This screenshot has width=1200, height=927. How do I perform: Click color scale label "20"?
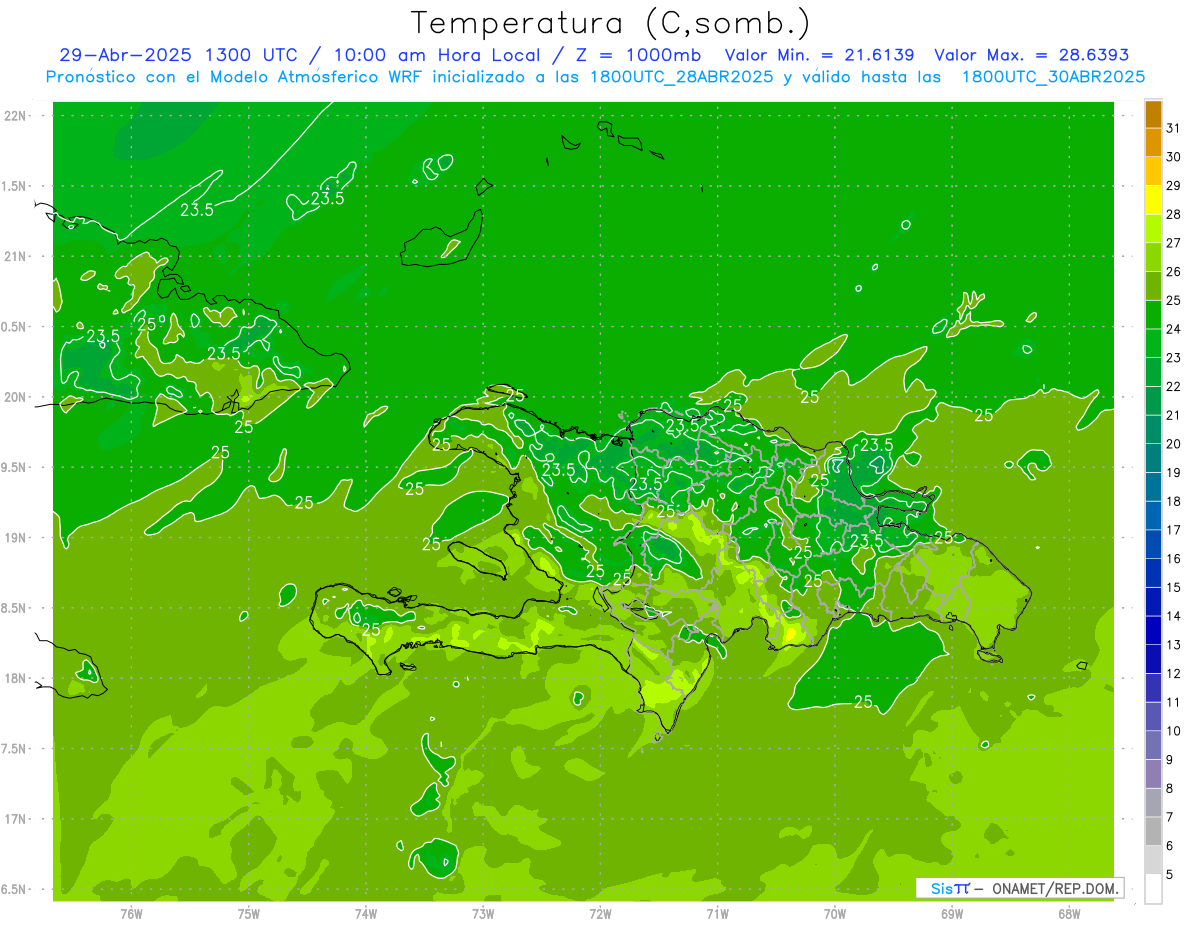coord(1173,444)
